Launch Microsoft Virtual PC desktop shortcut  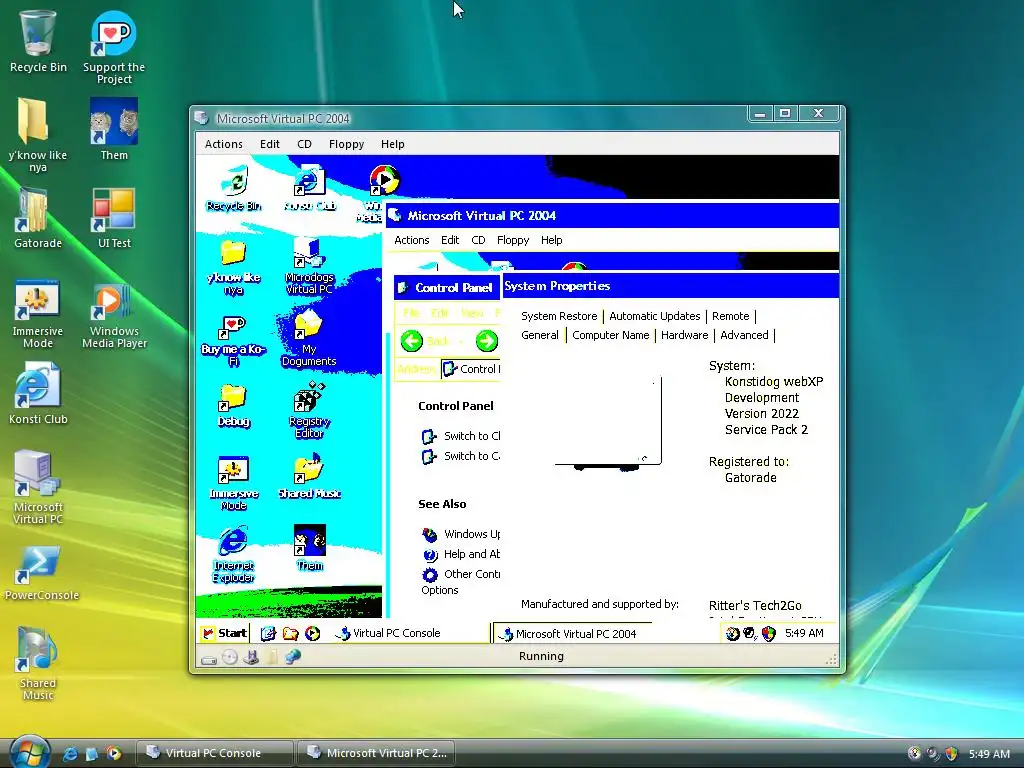click(38, 487)
